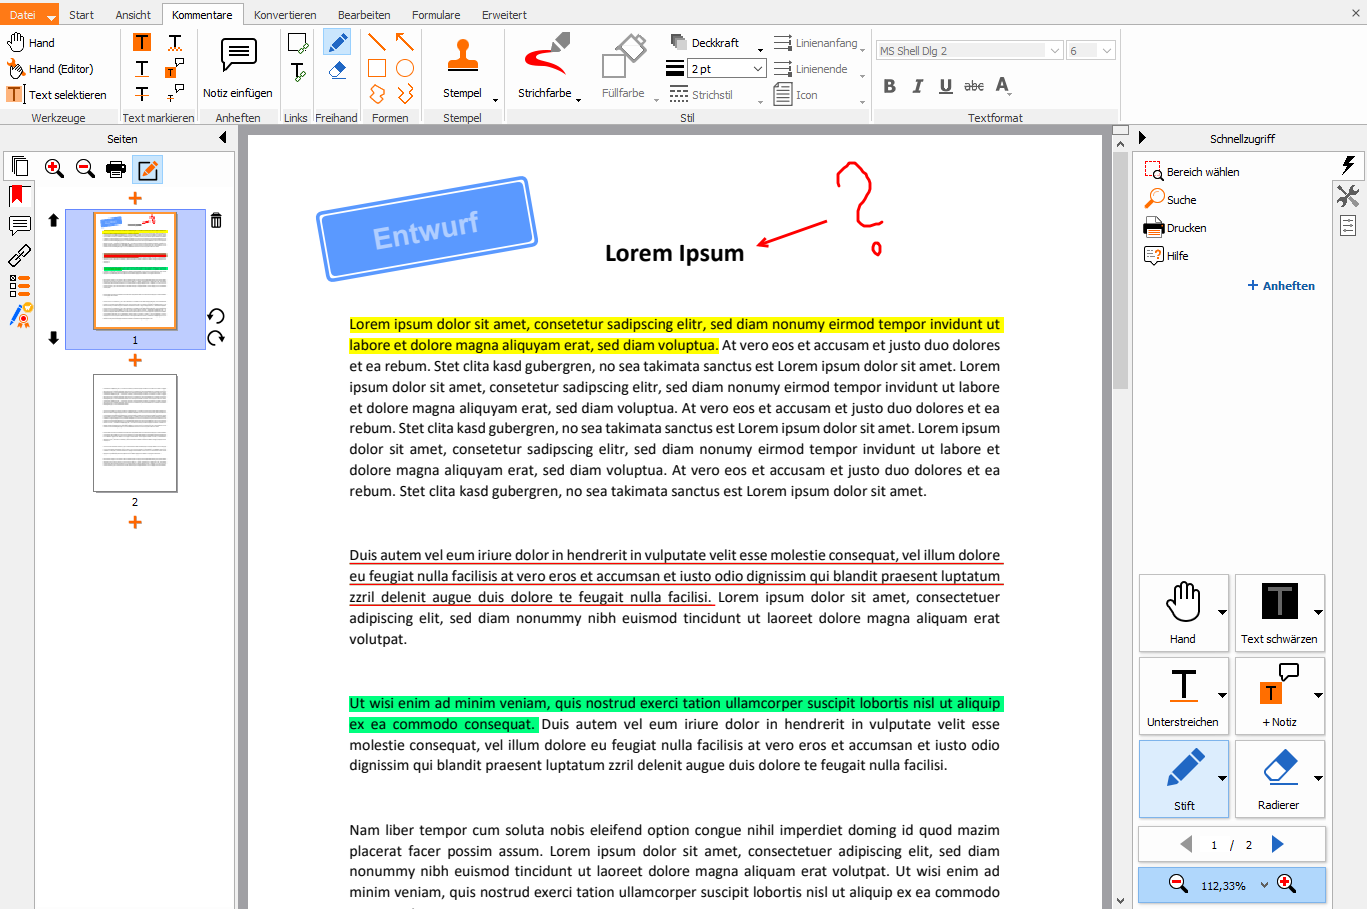Viewport: 1367px width, 909px height.
Task: Open the bookmarks panel icon in sidebar
Action: 18,196
